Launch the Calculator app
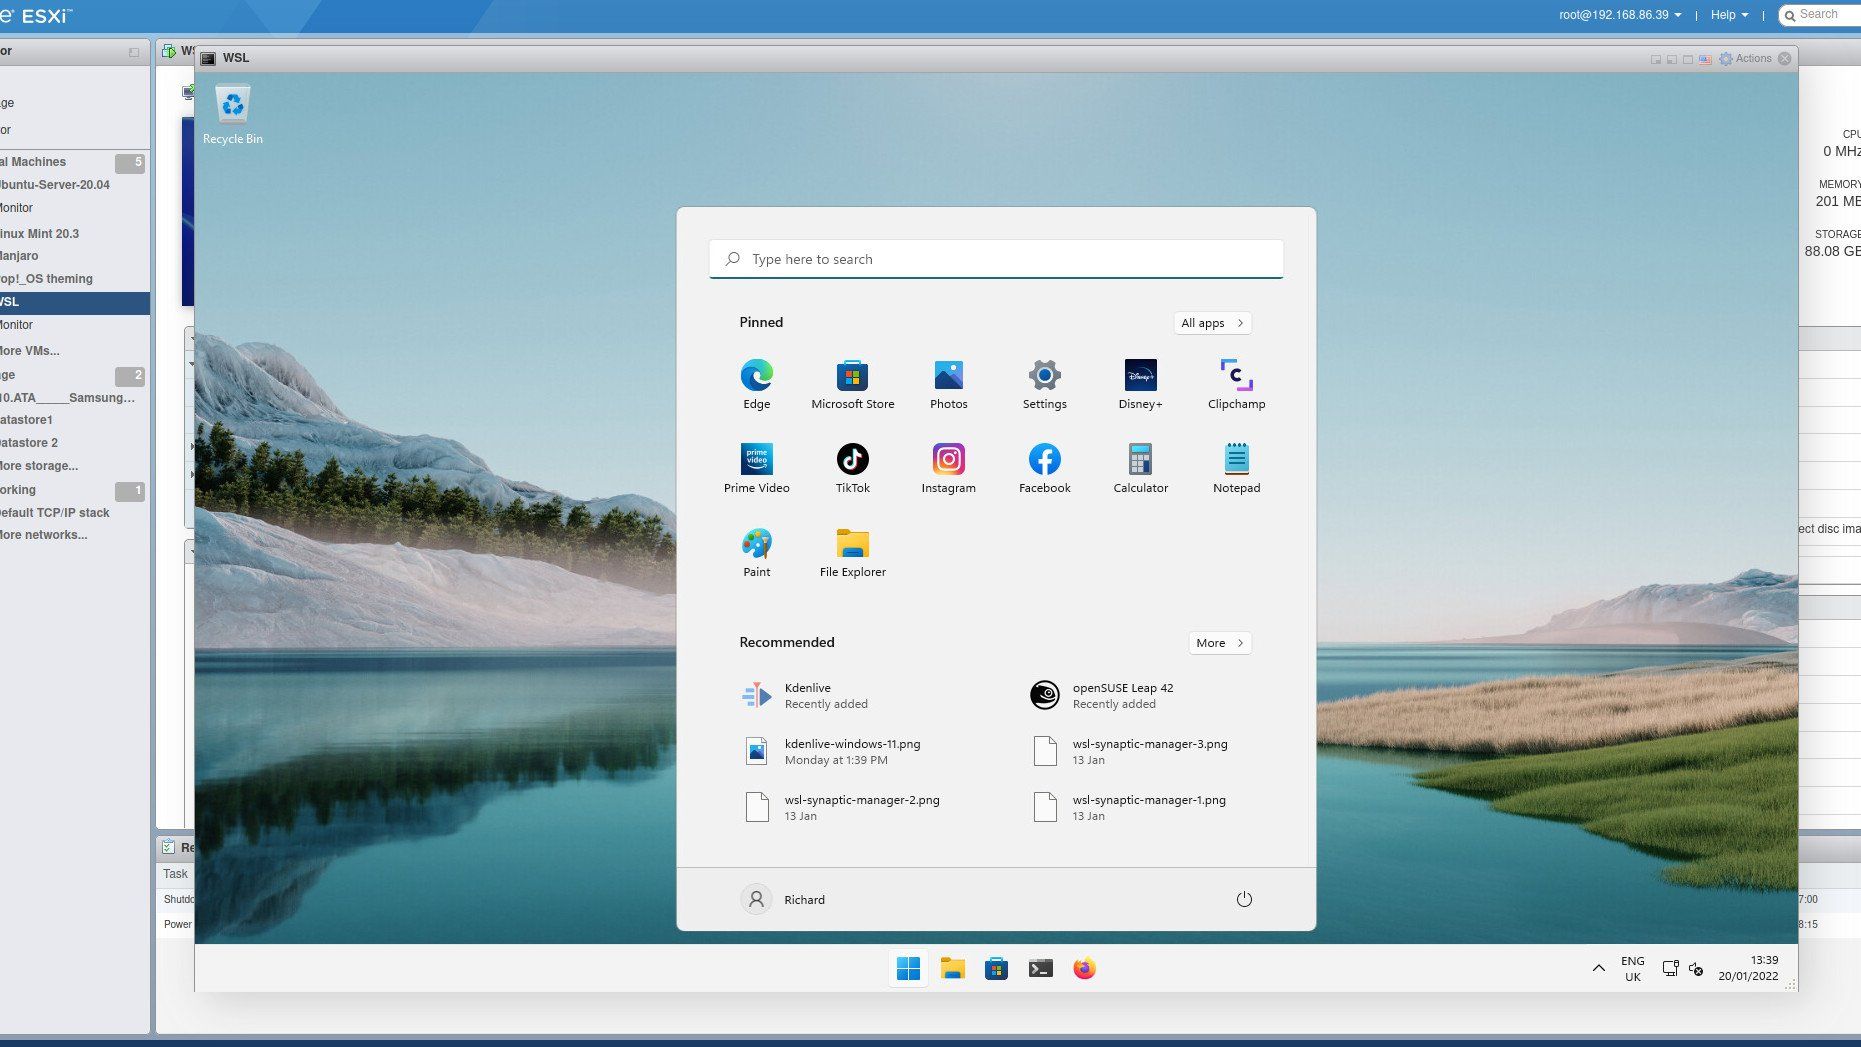Image resolution: width=1861 pixels, height=1047 pixels. coord(1140,468)
